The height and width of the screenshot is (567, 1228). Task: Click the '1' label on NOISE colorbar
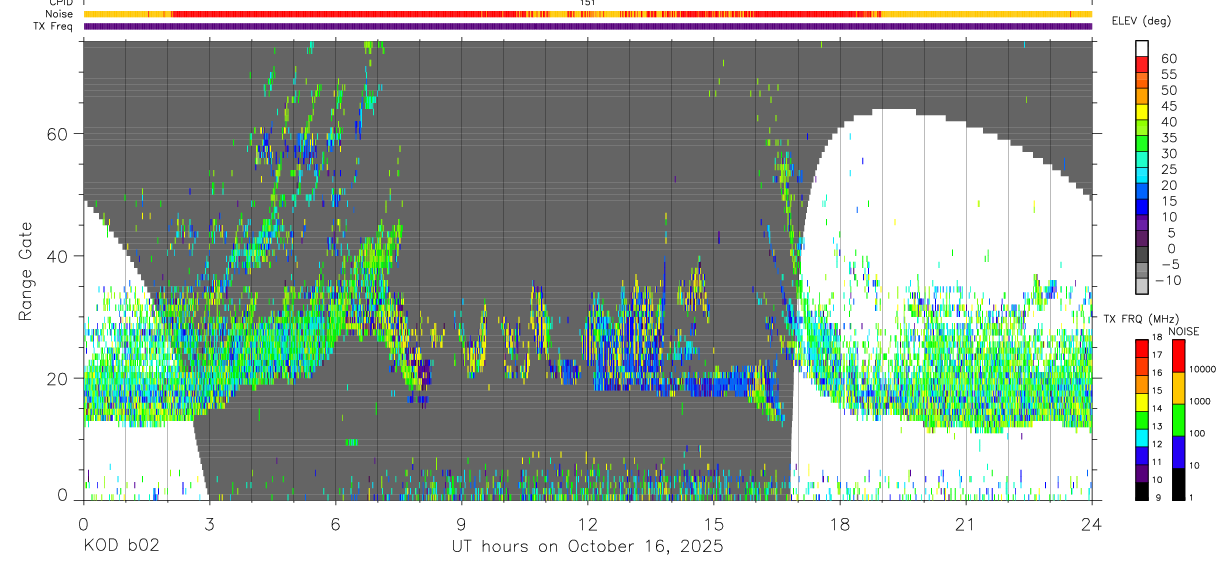[x=1191, y=497]
